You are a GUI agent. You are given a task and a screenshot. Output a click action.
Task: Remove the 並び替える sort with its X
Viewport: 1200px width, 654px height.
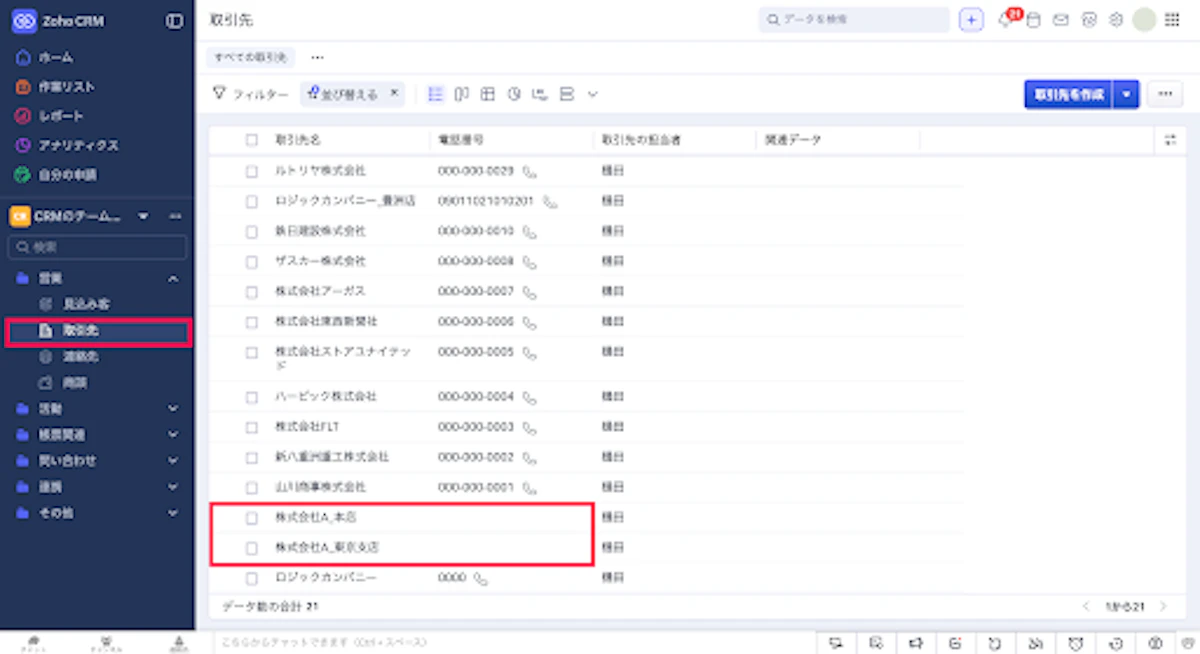coord(394,93)
